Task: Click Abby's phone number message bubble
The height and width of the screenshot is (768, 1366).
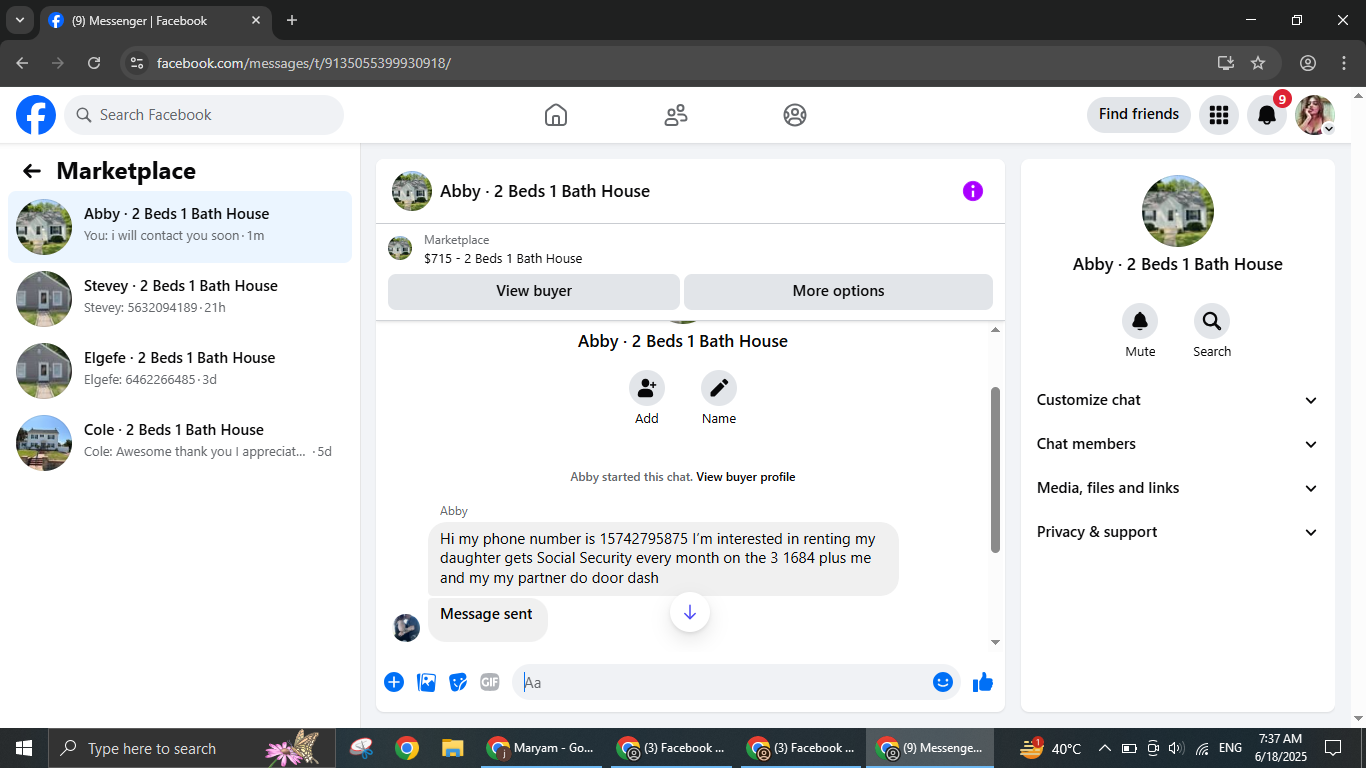Action: [663, 559]
